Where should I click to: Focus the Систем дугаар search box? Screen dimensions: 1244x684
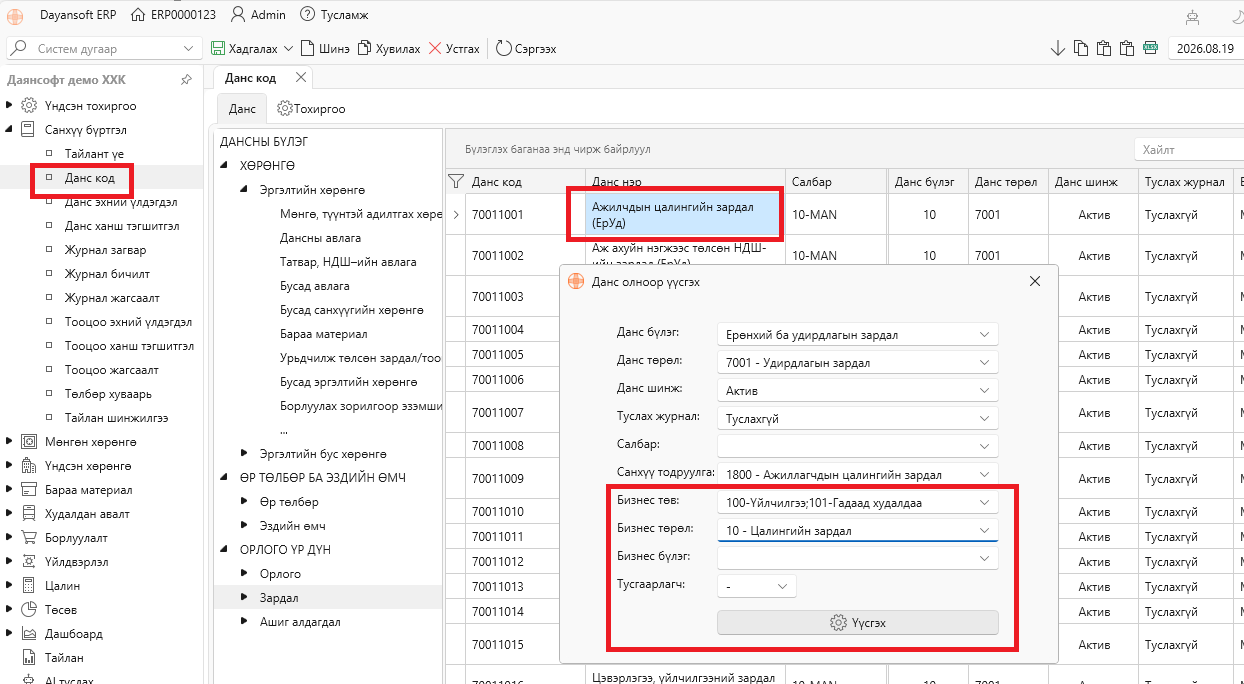click(x=105, y=48)
